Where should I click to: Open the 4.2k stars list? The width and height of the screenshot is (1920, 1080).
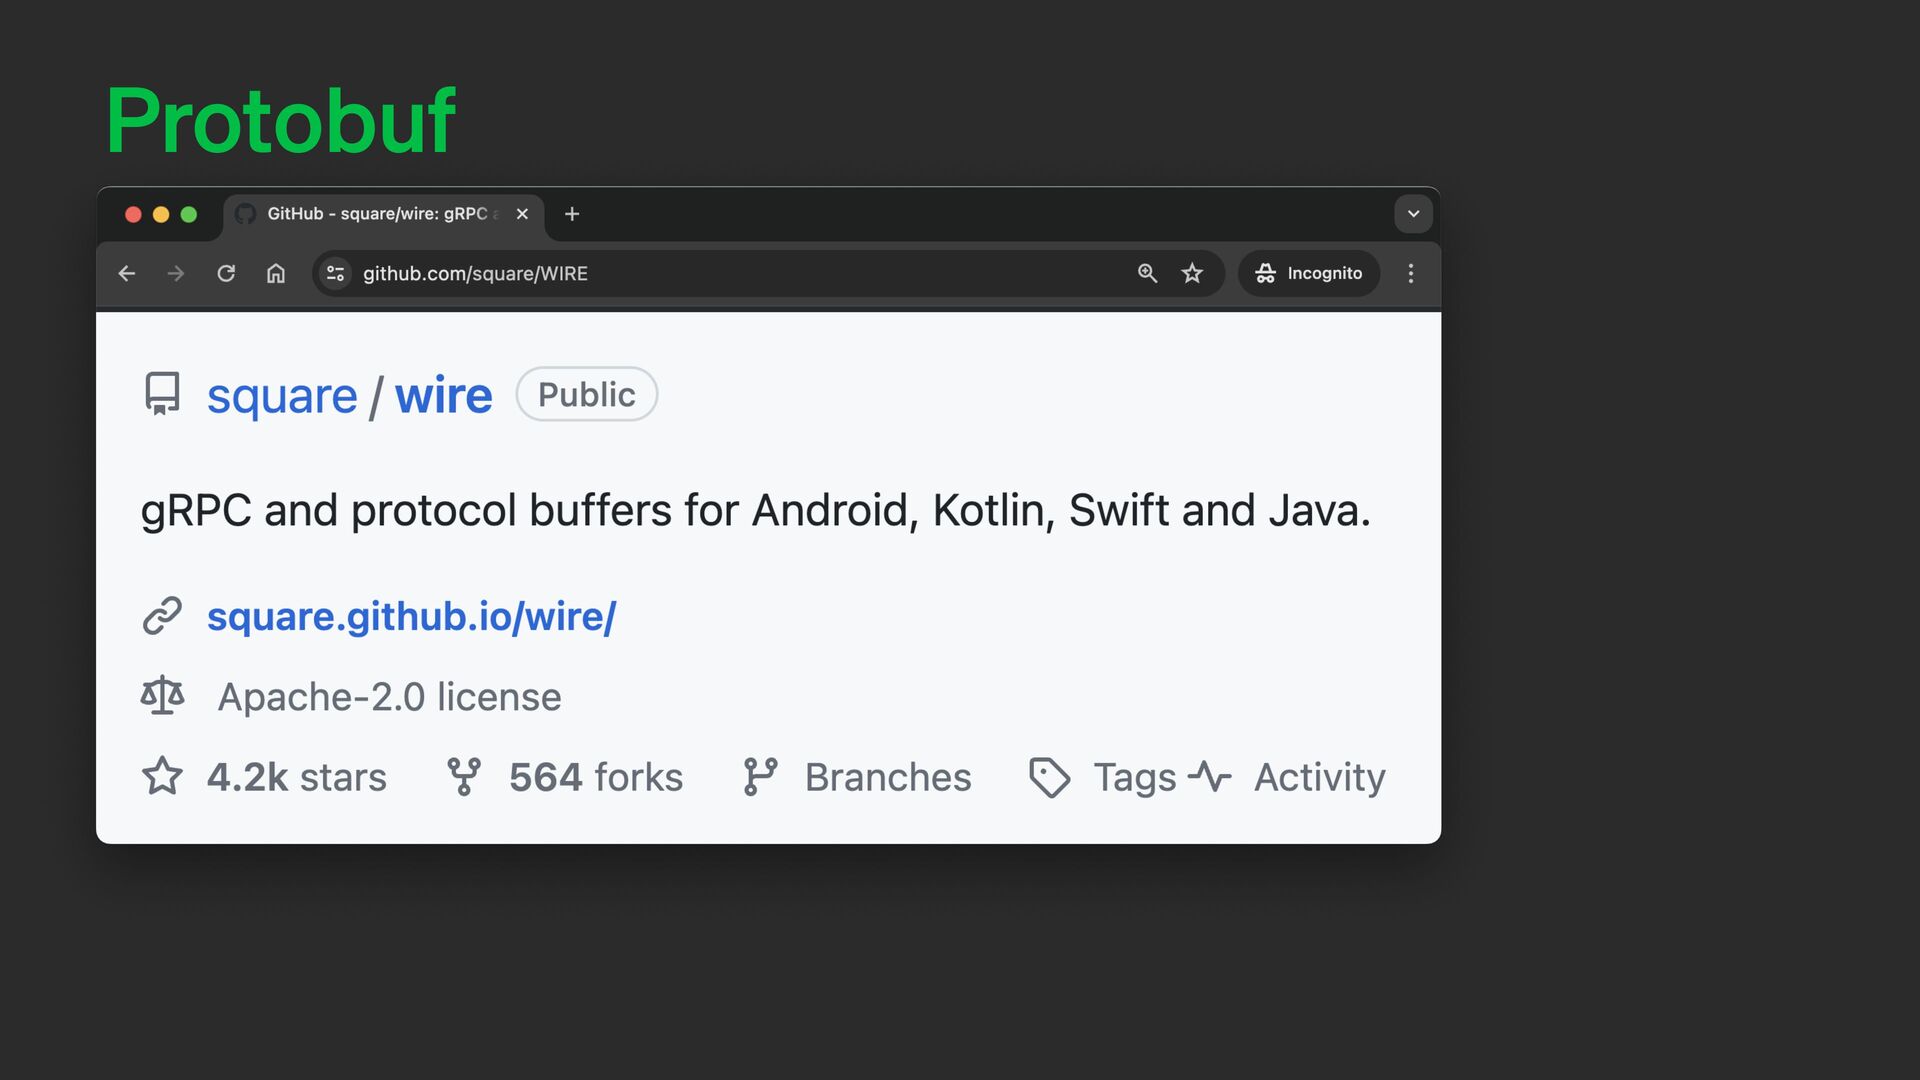[x=295, y=777]
